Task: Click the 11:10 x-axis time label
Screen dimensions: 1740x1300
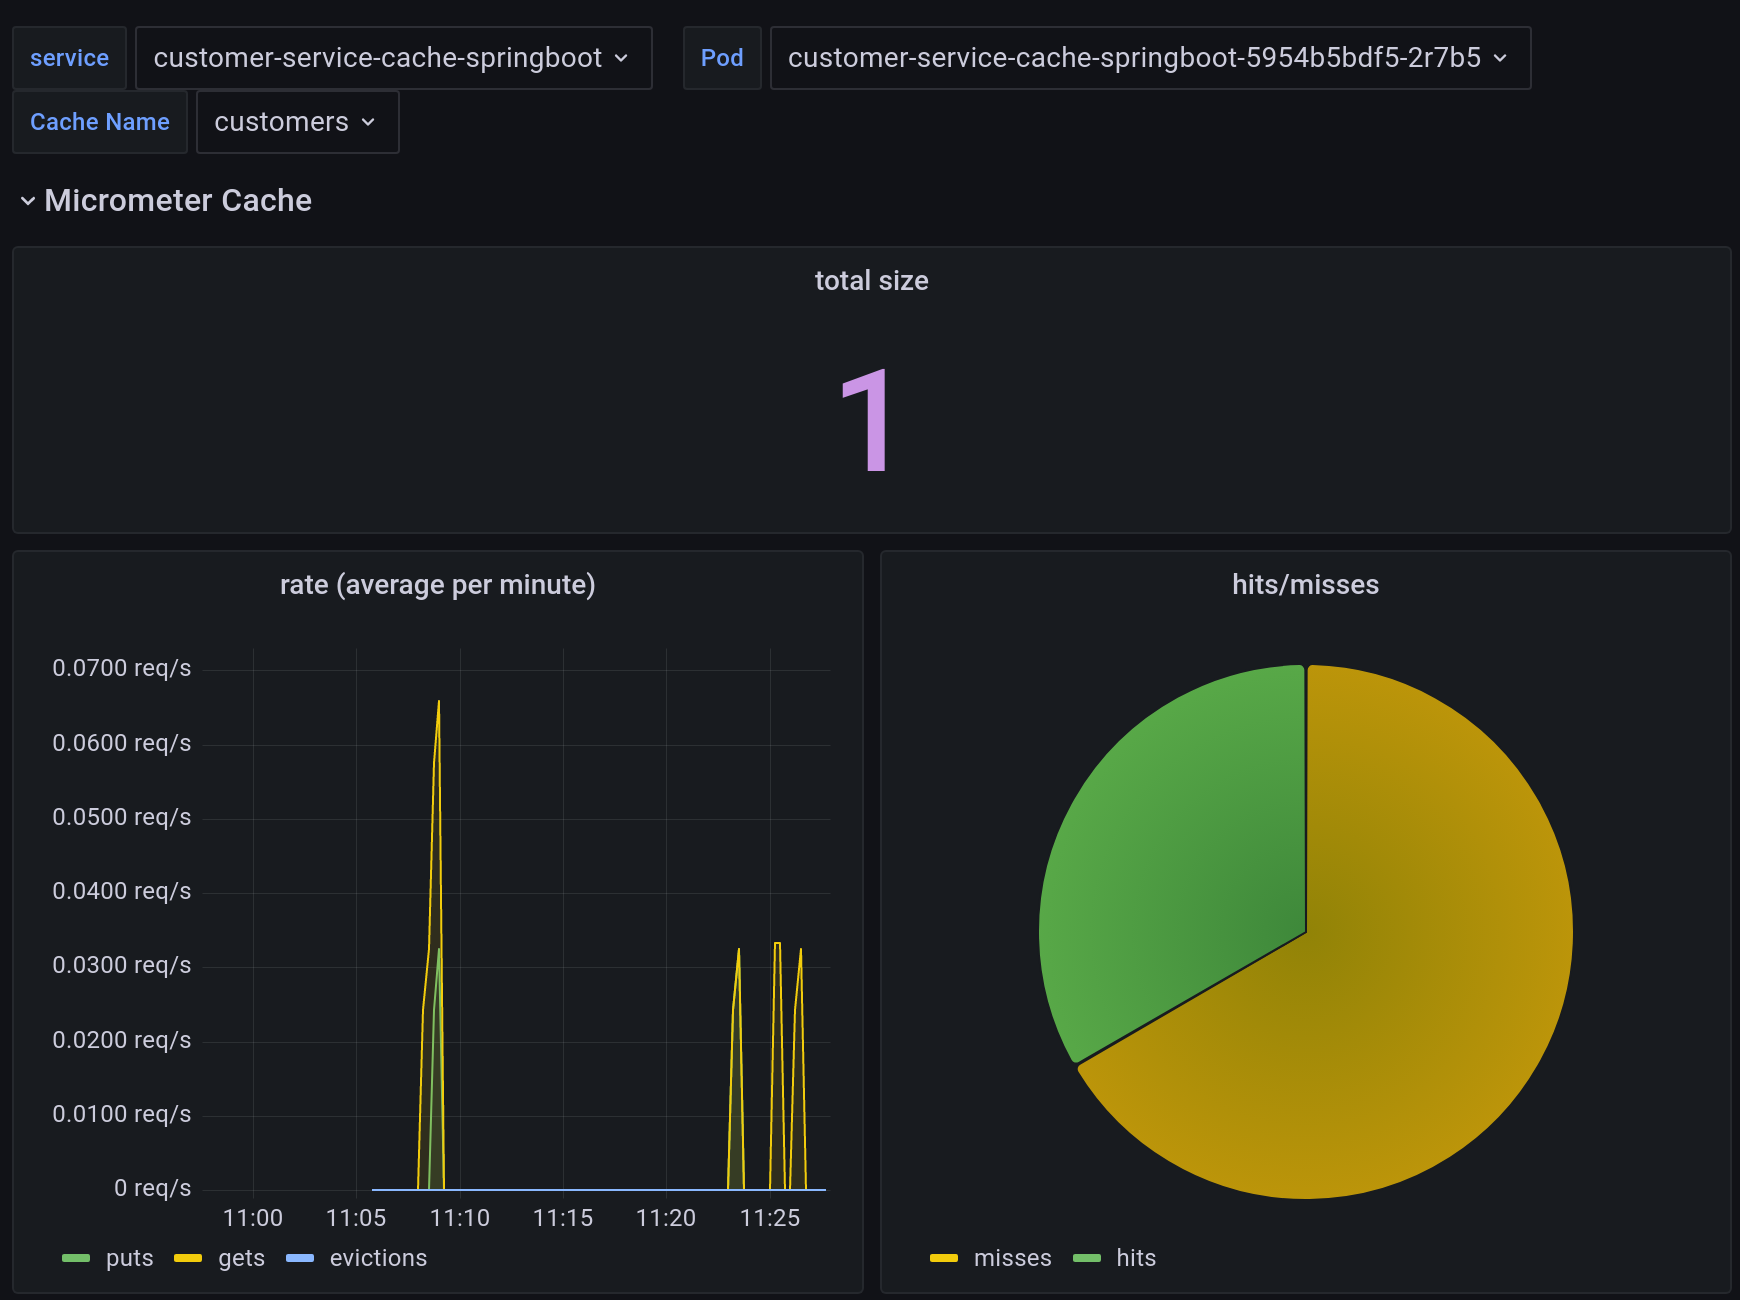Action: [x=460, y=1218]
